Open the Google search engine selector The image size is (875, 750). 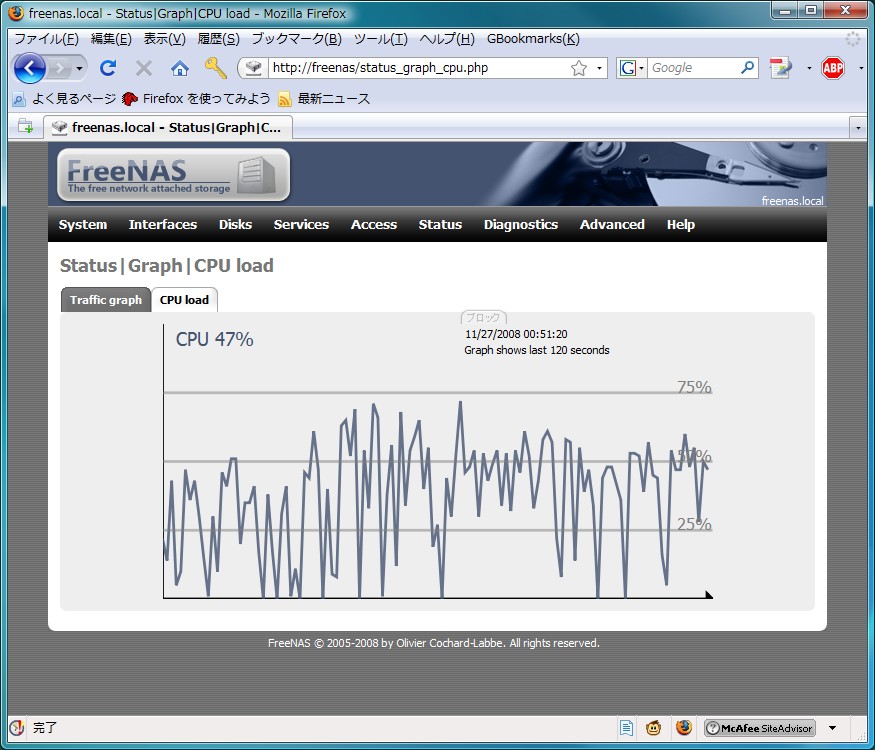pyautogui.click(x=632, y=68)
